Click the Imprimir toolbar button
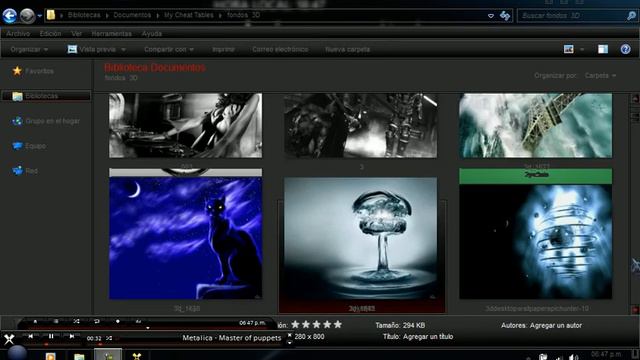 point(223,49)
